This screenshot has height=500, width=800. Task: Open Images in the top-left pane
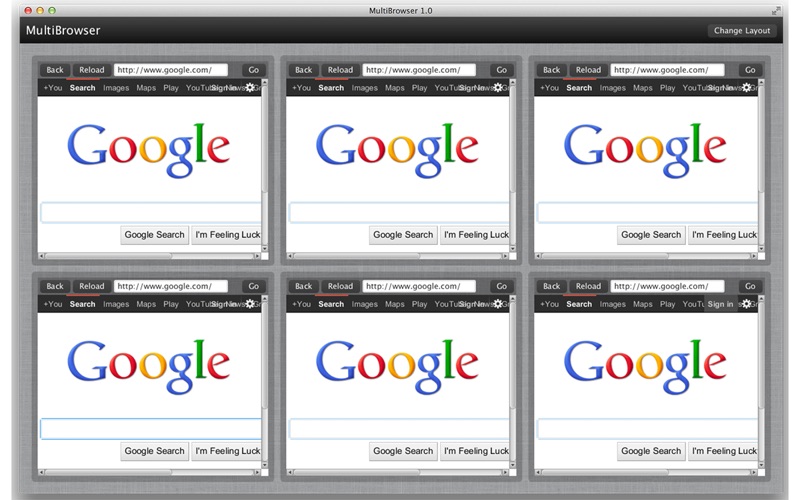(116, 88)
